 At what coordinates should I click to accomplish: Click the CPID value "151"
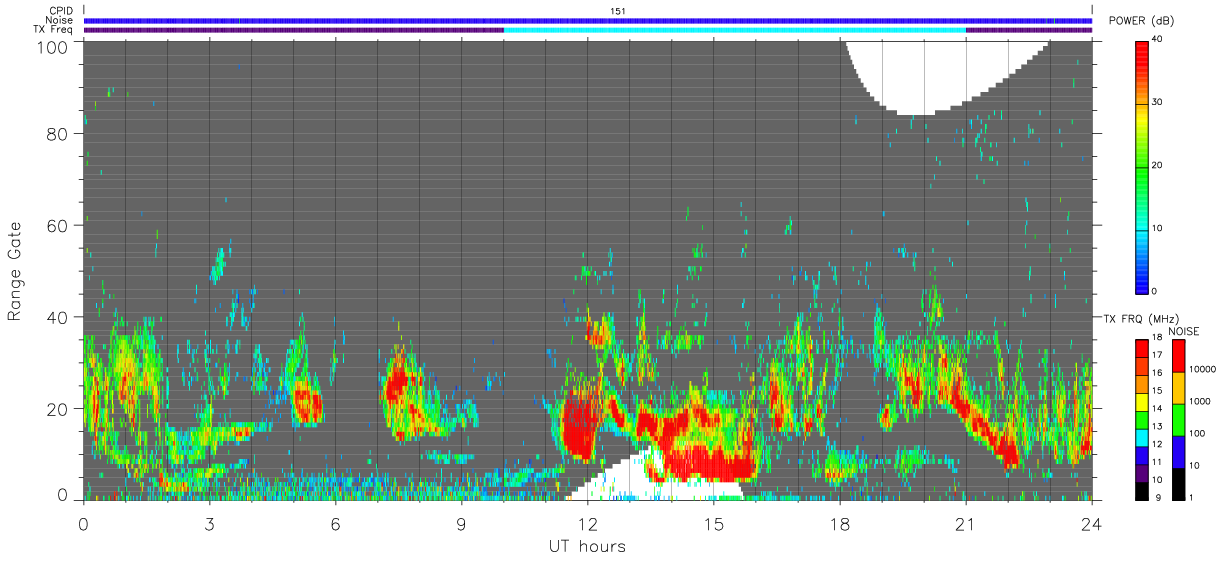(x=618, y=11)
